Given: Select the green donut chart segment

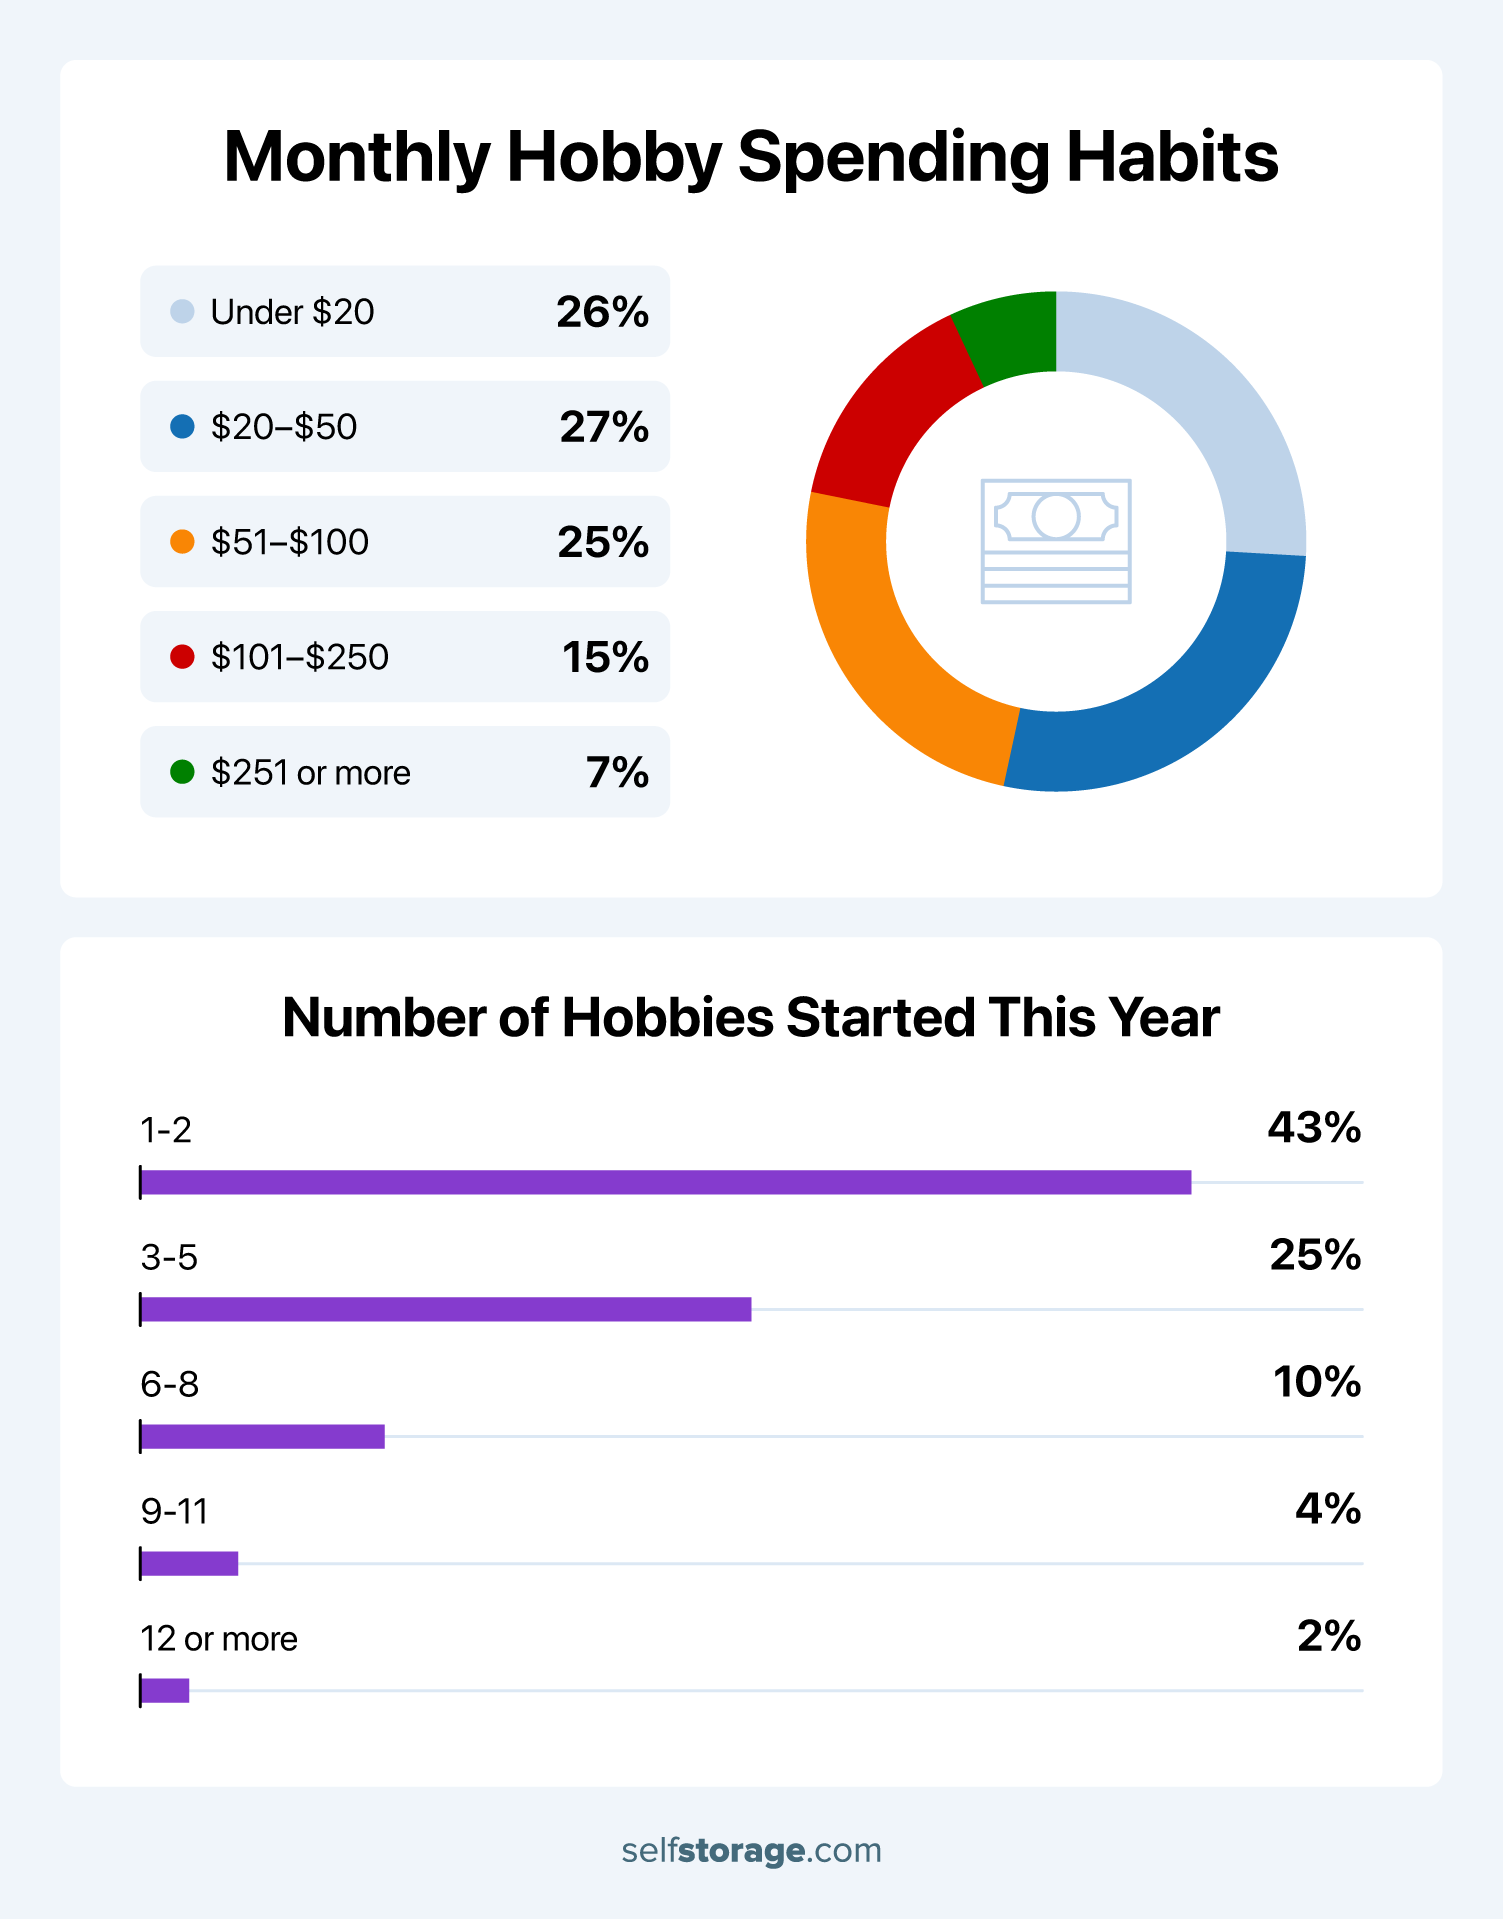Looking at the screenshot, I should pos(1010,335).
